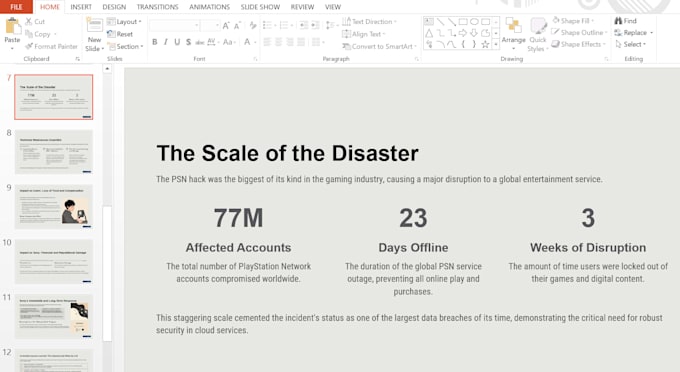The image size is (680, 372).
Task: Add a New Slide
Action: point(95,35)
